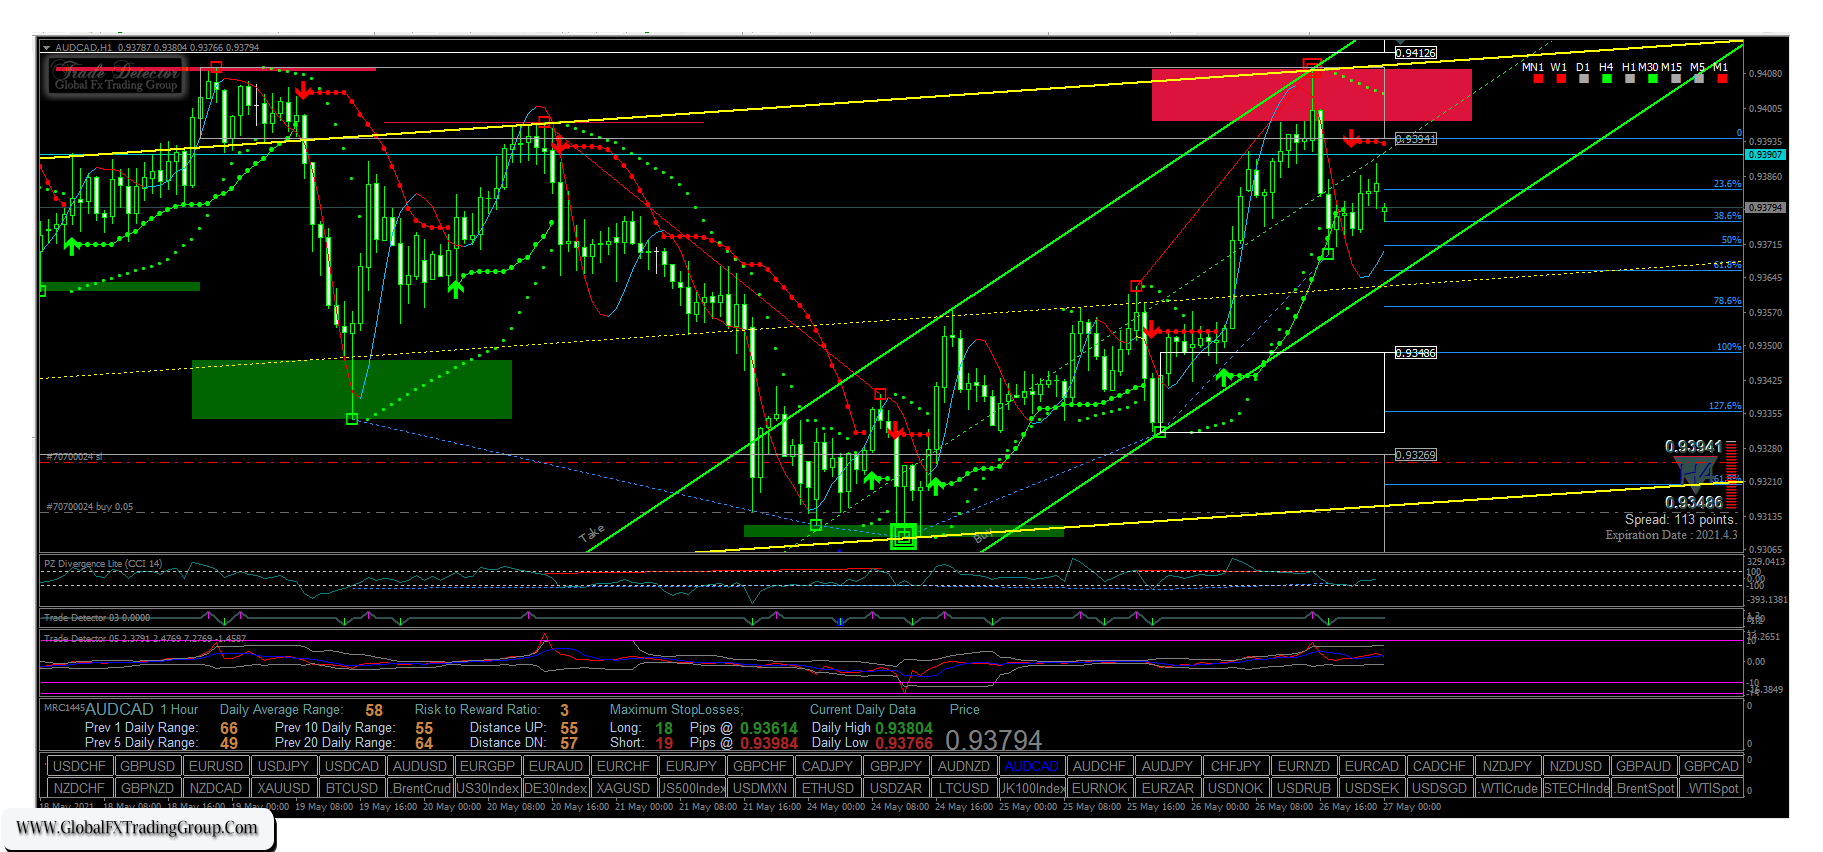1823x852 pixels.
Task: Switch chart to the EURUSD symbol
Action: pos(215,766)
